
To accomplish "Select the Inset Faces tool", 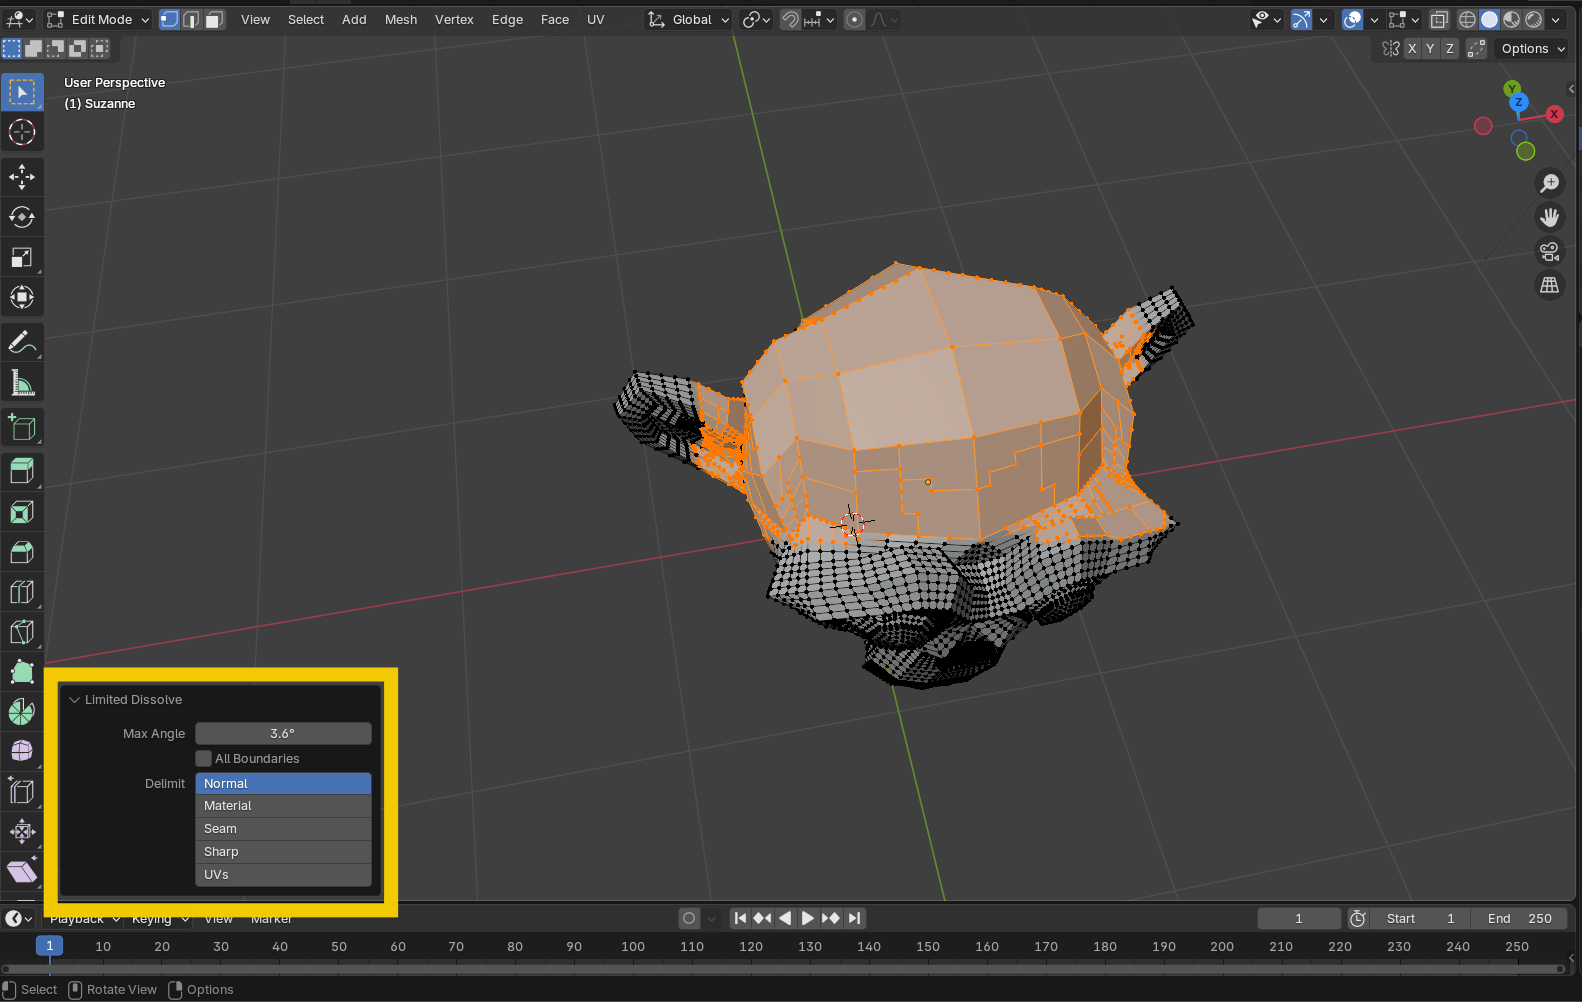I will 22,512.
